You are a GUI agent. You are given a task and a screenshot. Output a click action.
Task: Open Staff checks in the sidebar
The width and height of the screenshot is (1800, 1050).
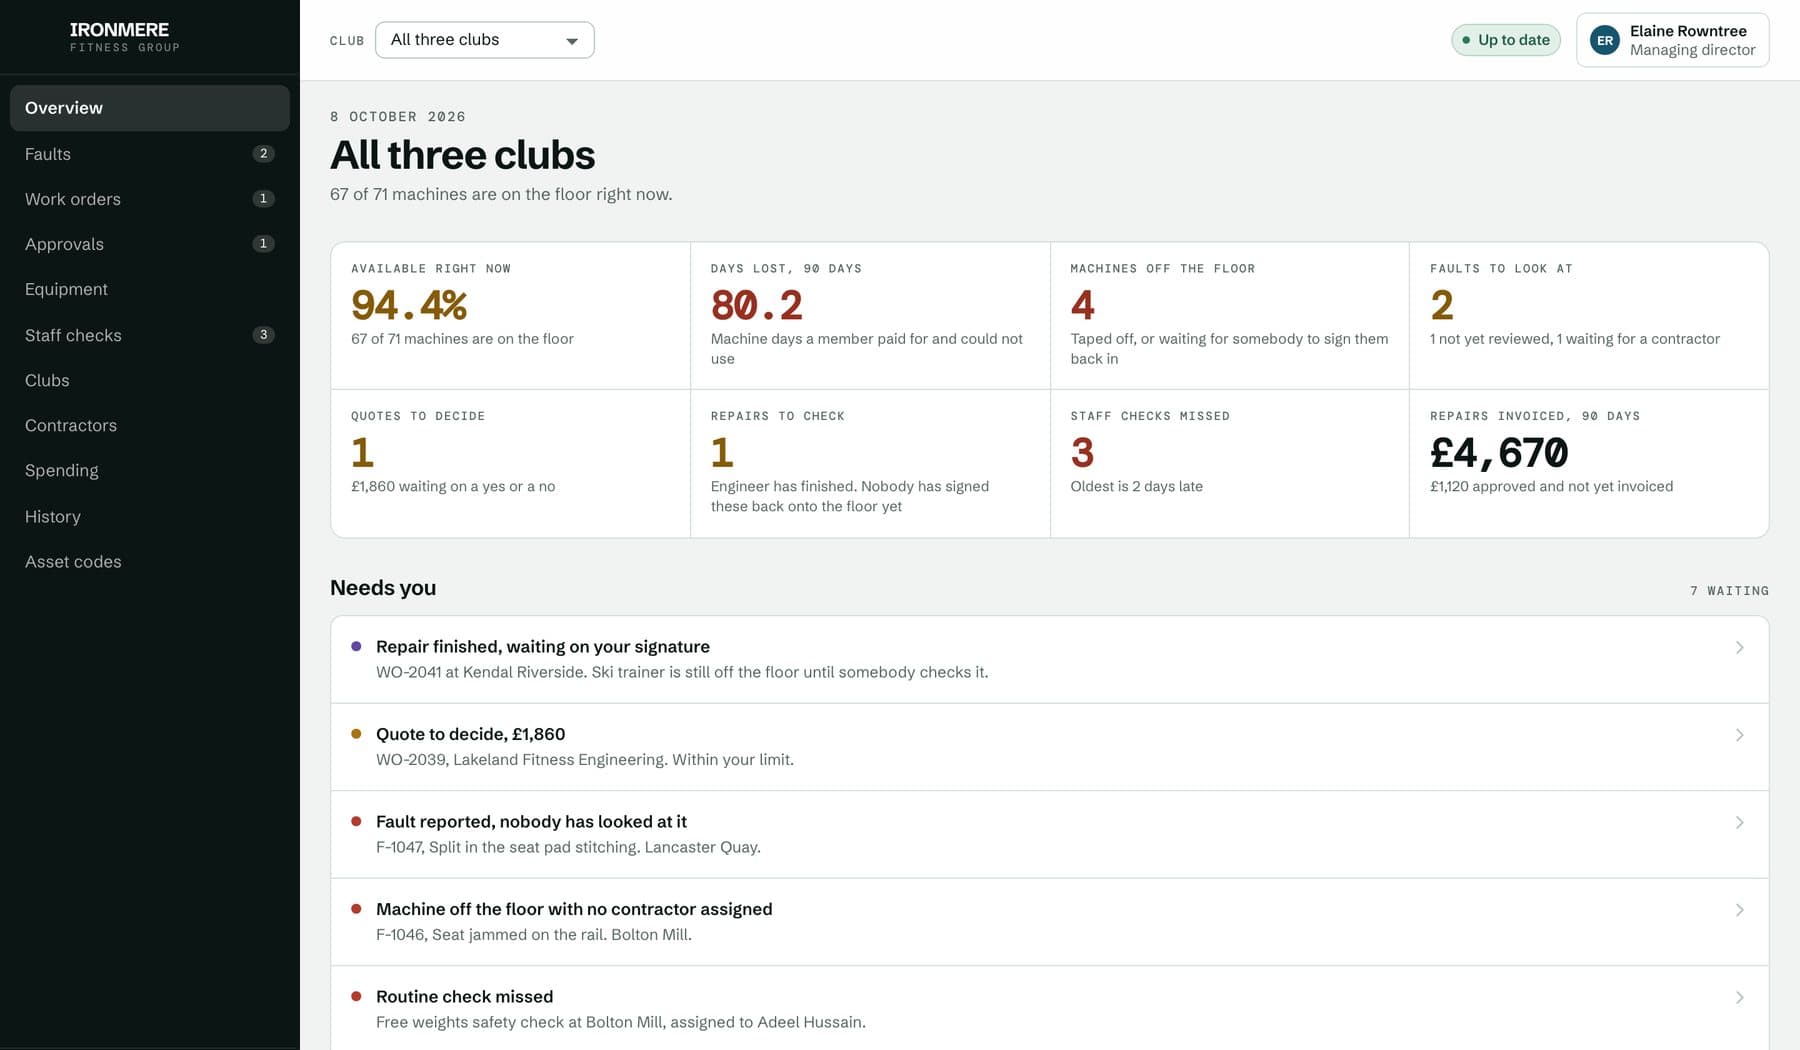[150, 335]
